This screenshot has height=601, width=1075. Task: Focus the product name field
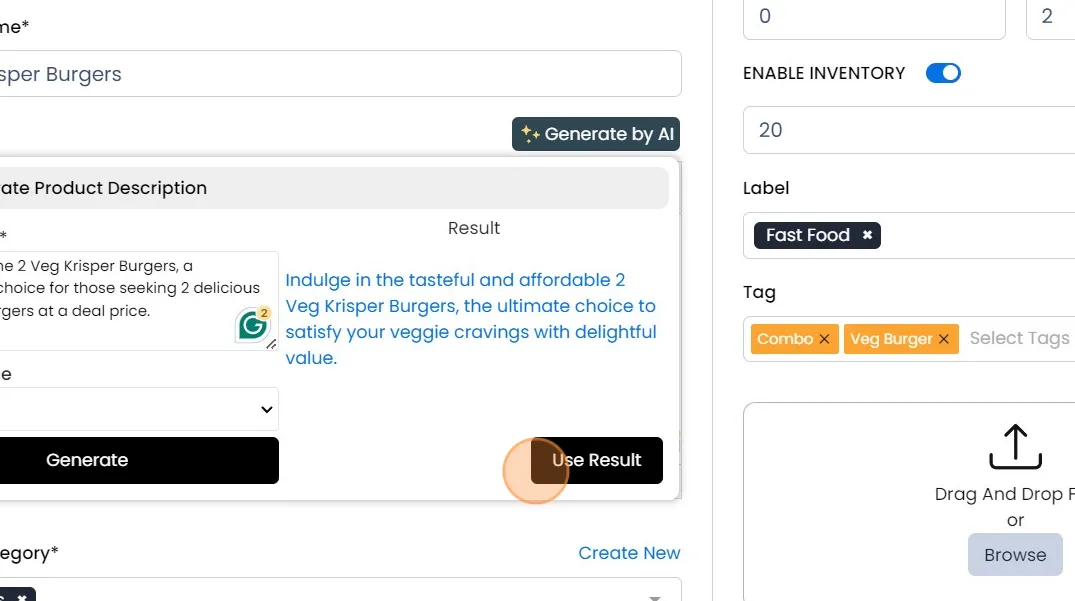[x=340, y=74]
